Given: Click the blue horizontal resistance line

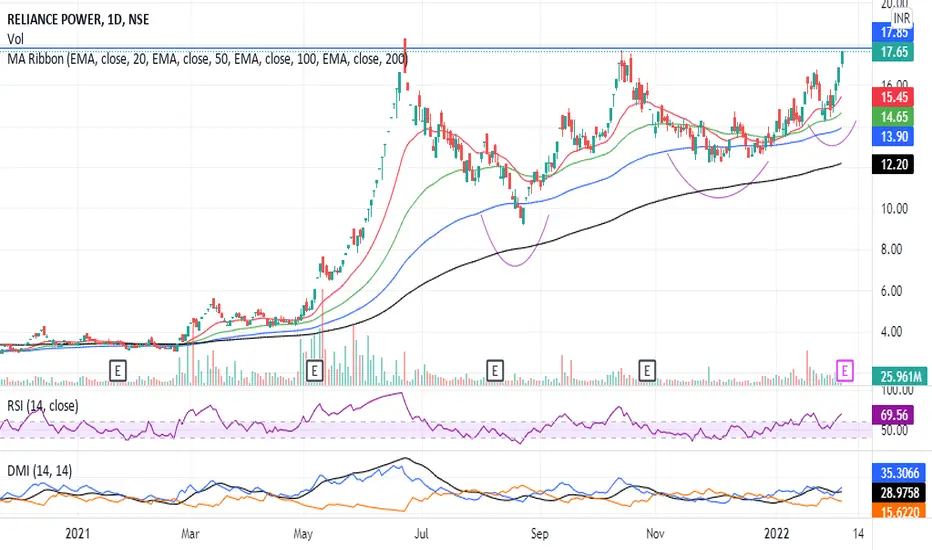Looking at the screenshot, I should tap(436, 48).
